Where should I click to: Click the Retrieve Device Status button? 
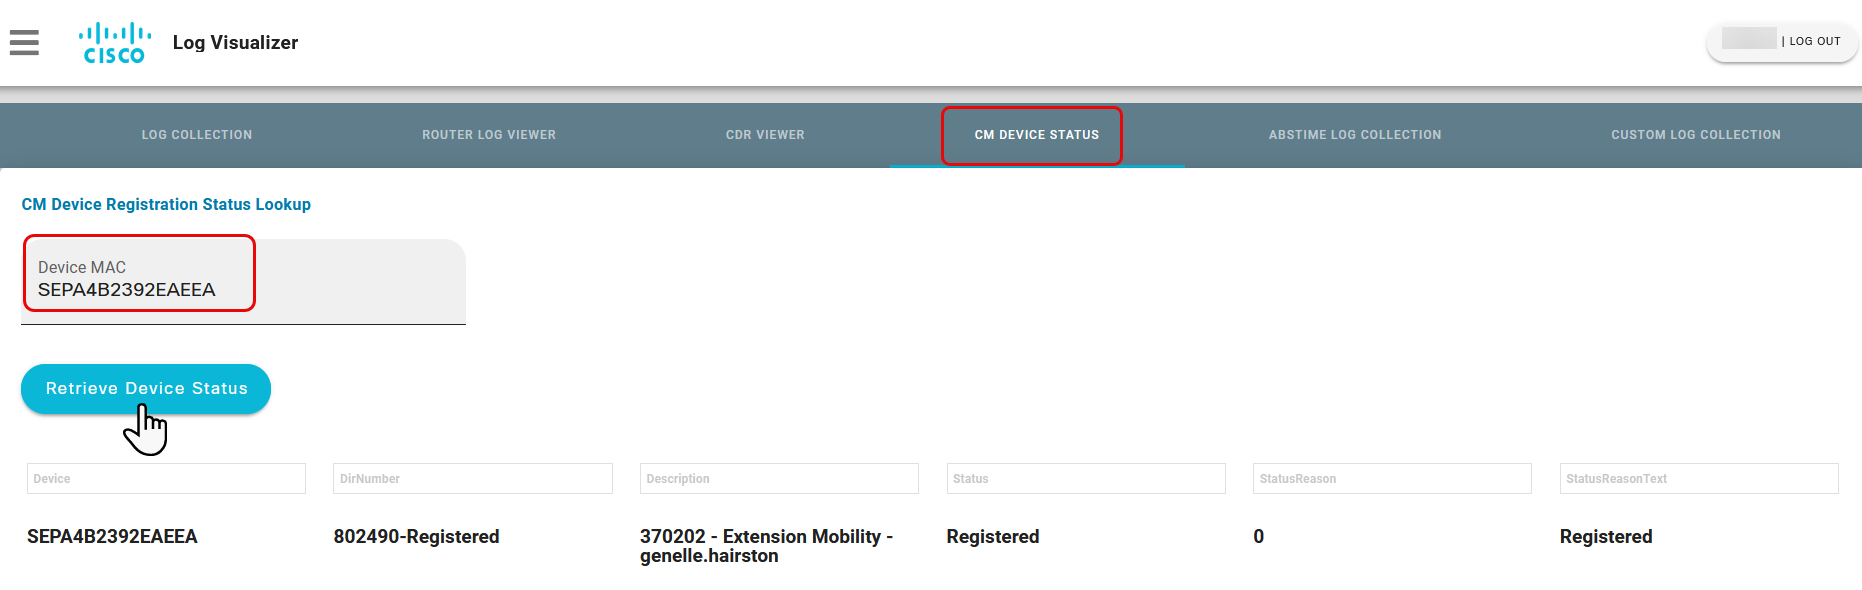146,388
